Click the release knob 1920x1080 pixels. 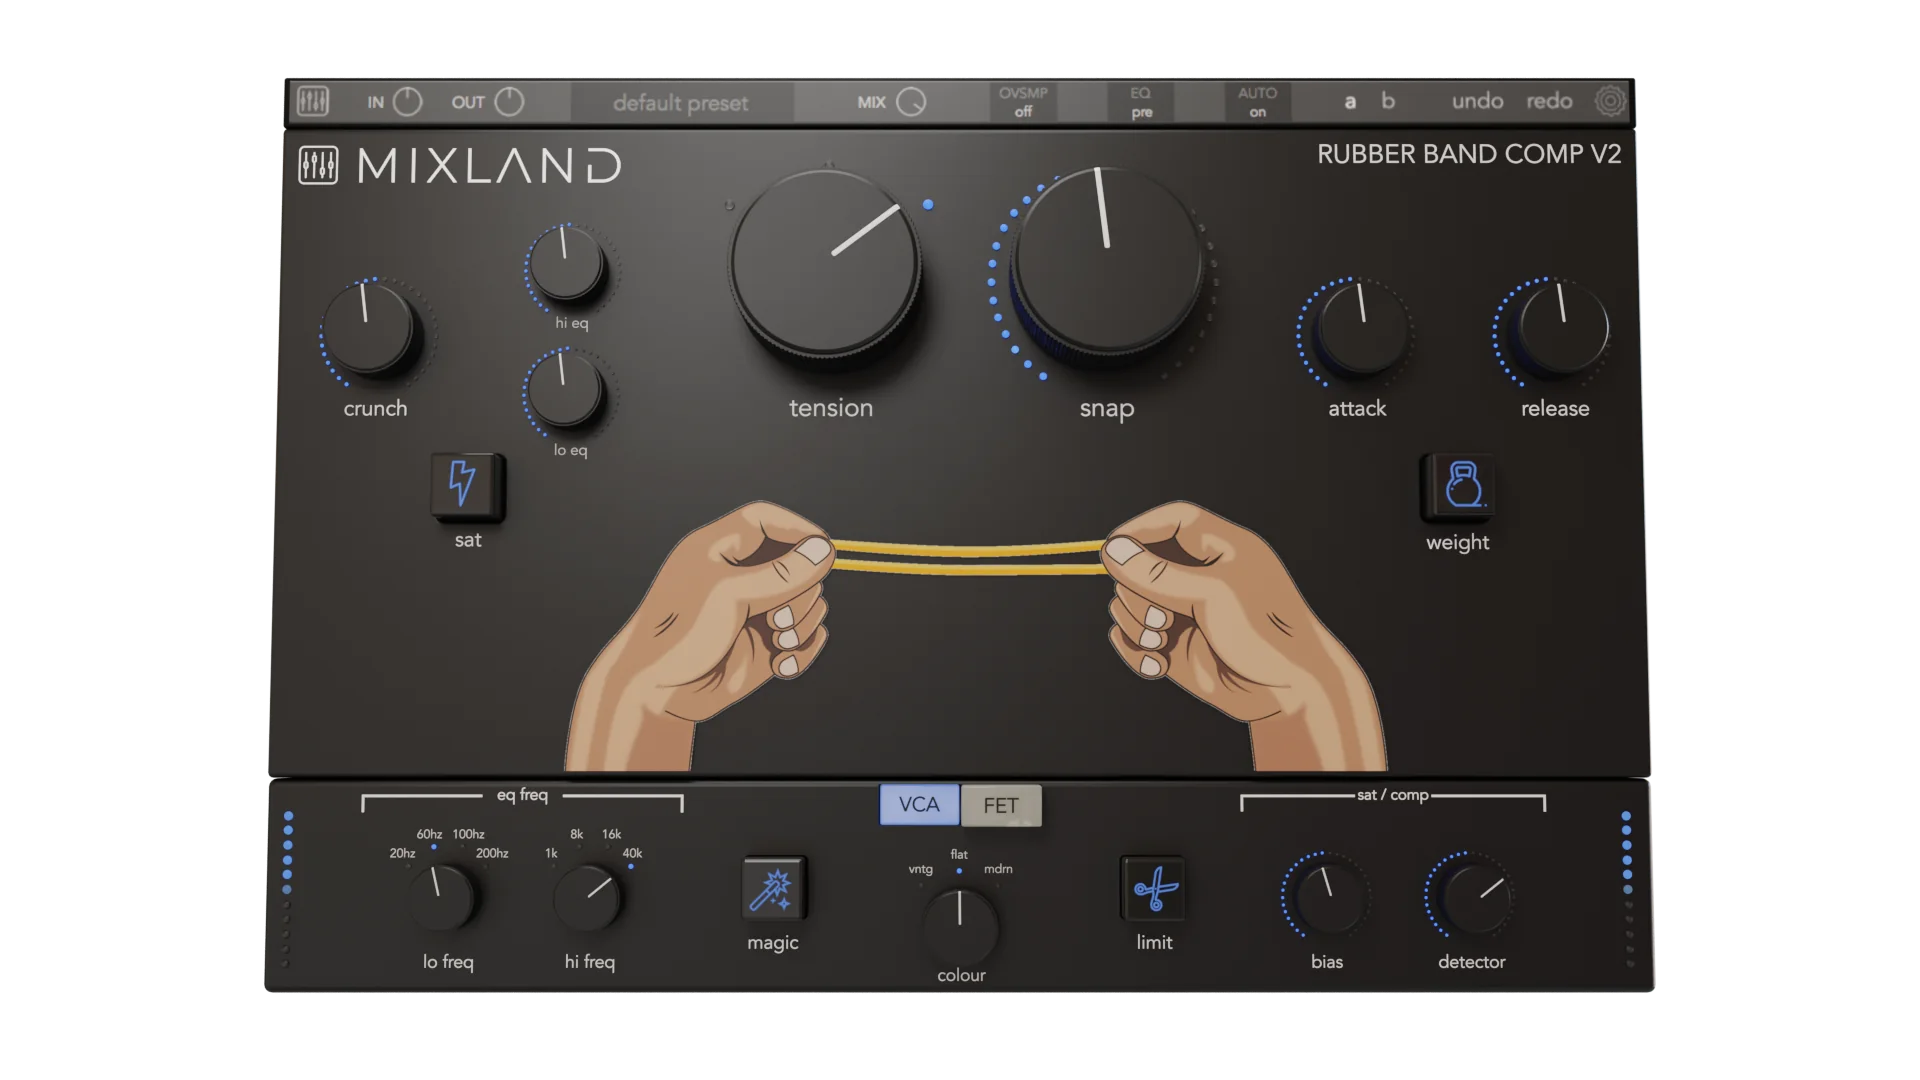click(x=1562, y=329)
